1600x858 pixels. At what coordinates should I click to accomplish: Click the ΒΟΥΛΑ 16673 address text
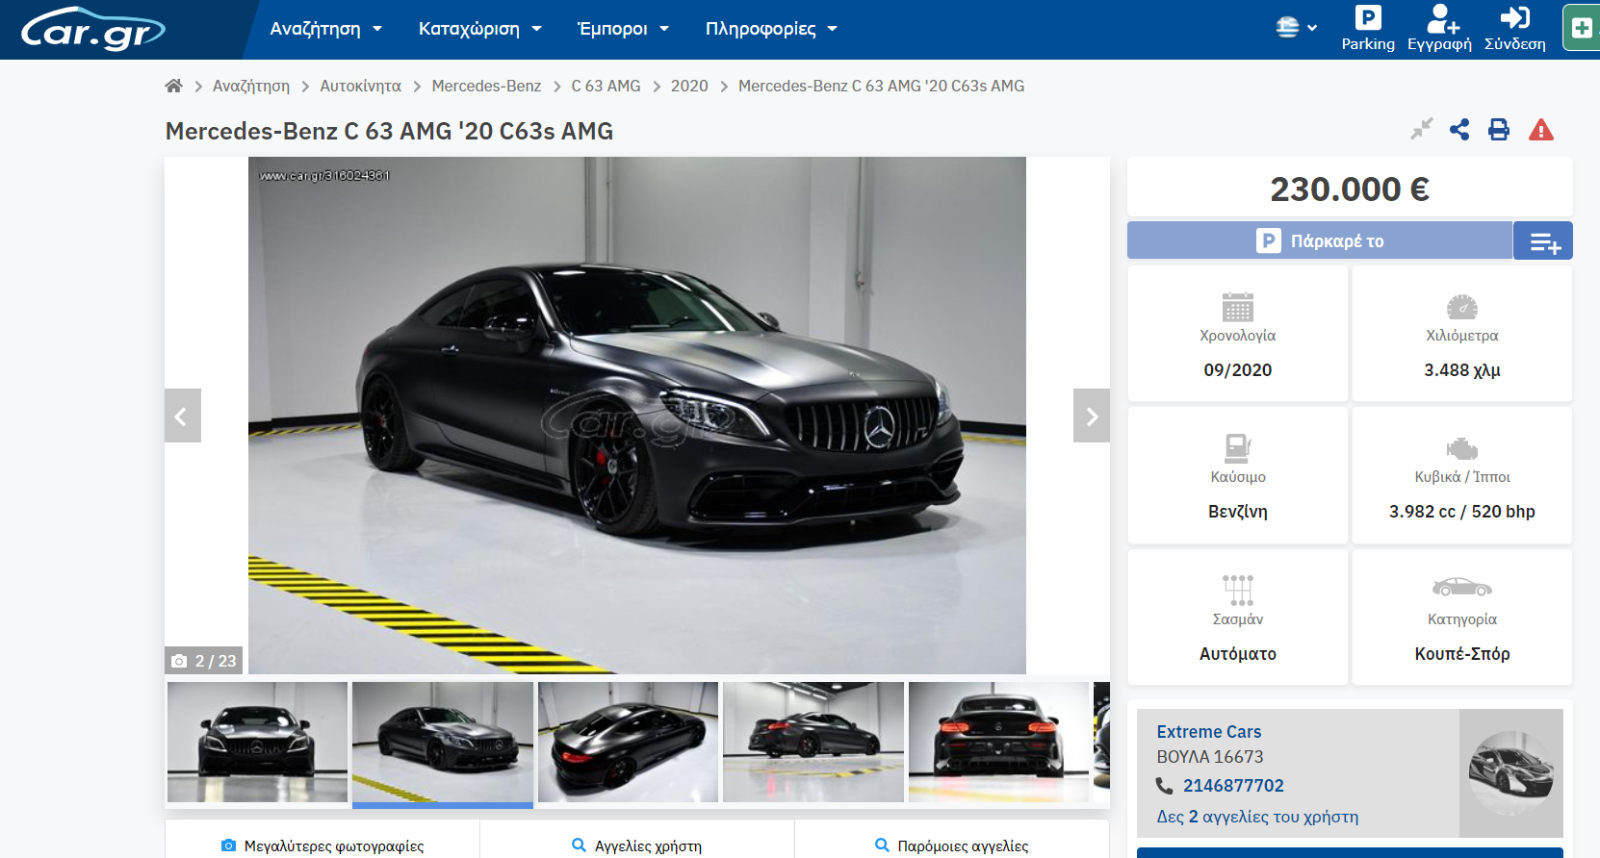click(1210, 757)
